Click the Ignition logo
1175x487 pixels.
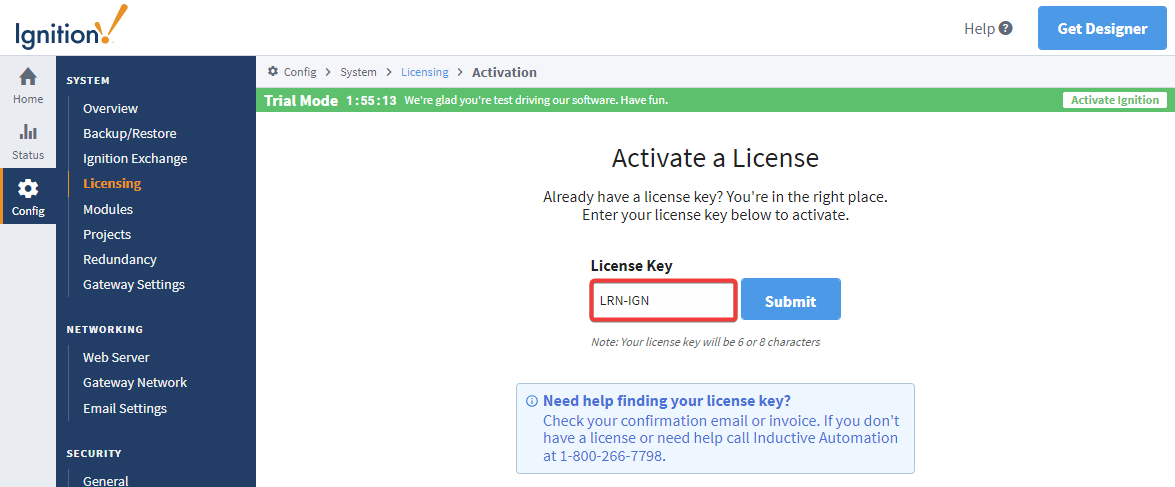[71, 28]
